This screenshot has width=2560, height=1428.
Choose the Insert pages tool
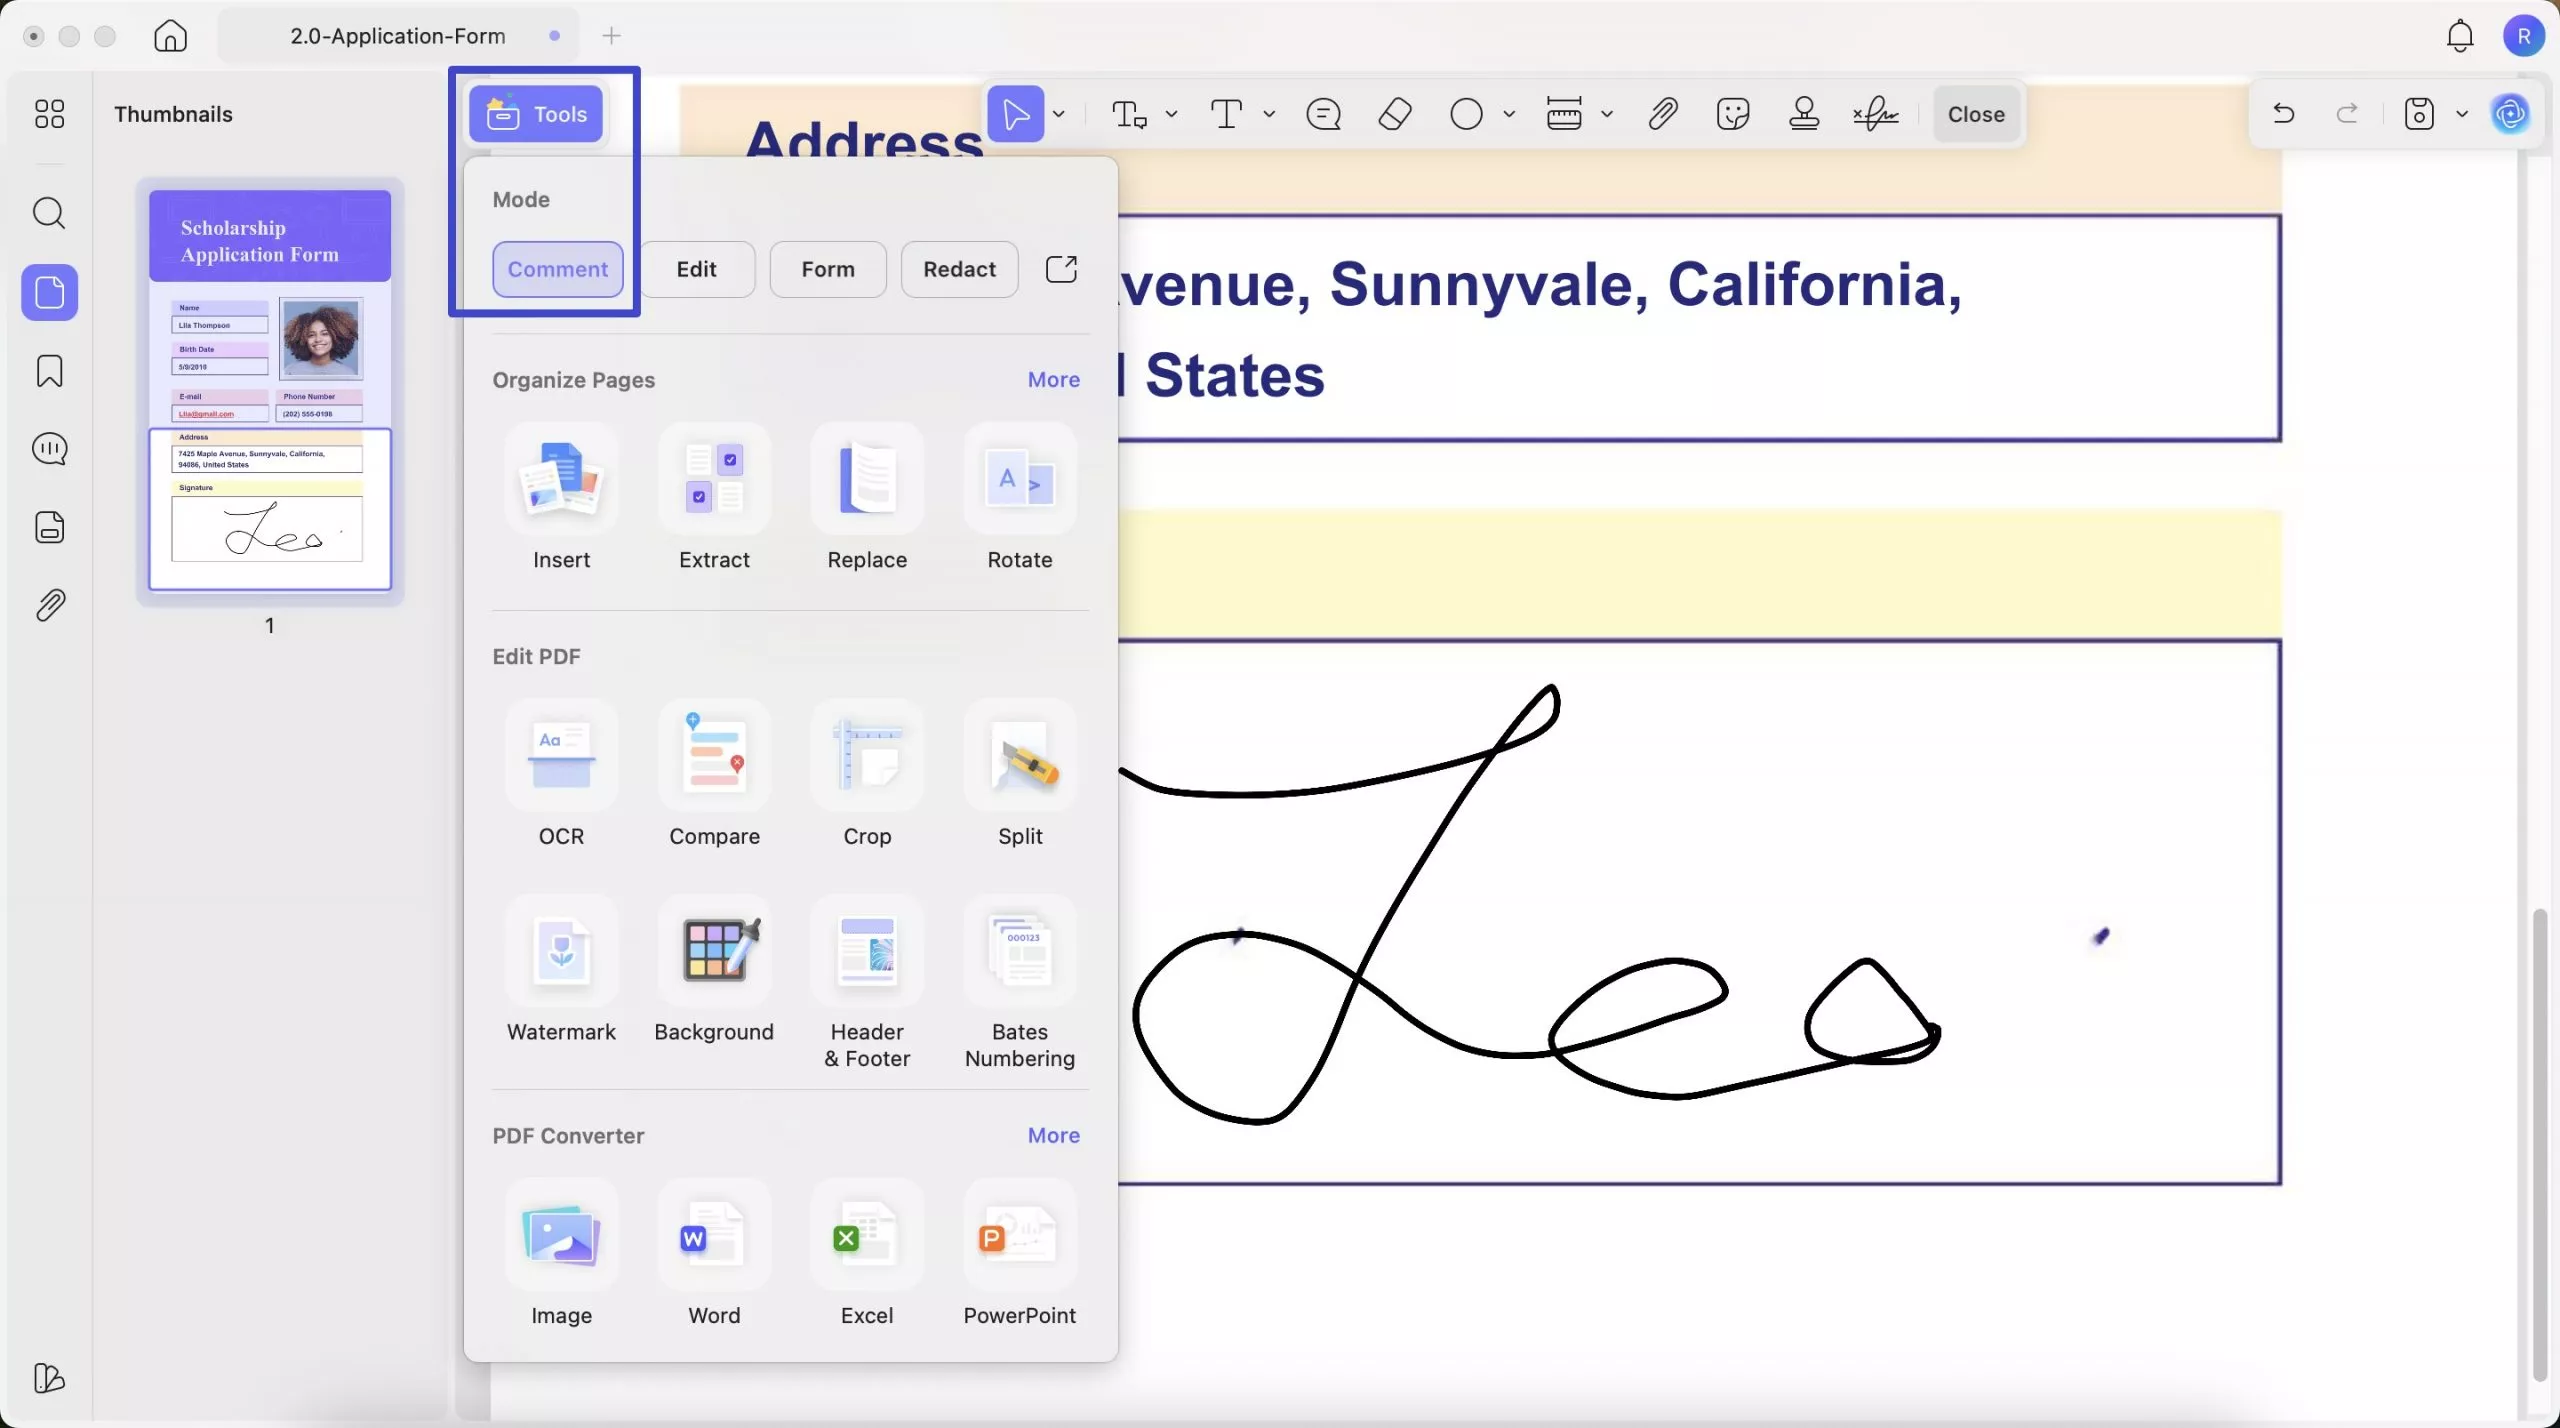(x=561, y=499)
